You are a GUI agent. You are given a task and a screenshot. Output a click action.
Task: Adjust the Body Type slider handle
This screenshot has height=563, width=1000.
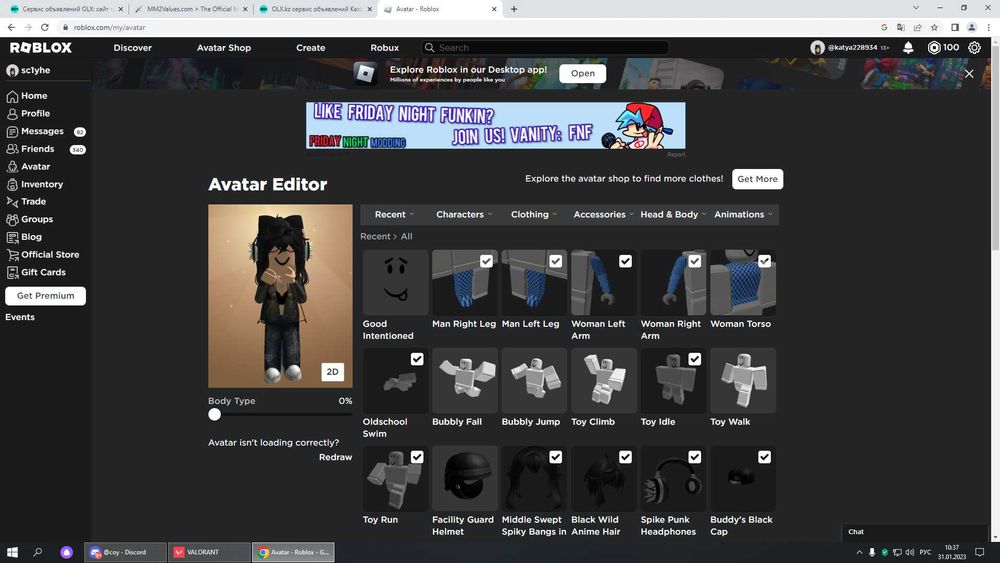(x=214, y=414)
